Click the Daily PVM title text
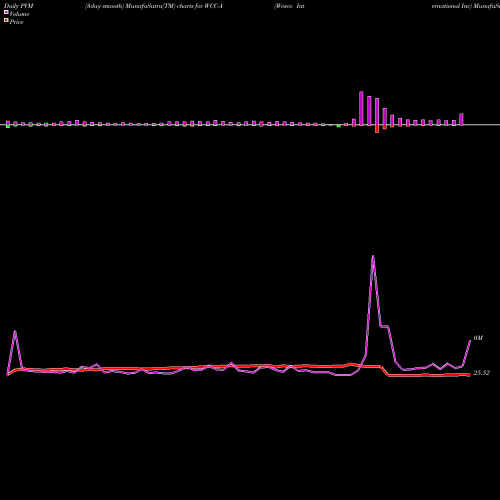Image resolution: width=500 pixels, height=500 pixels. point(19,6)
